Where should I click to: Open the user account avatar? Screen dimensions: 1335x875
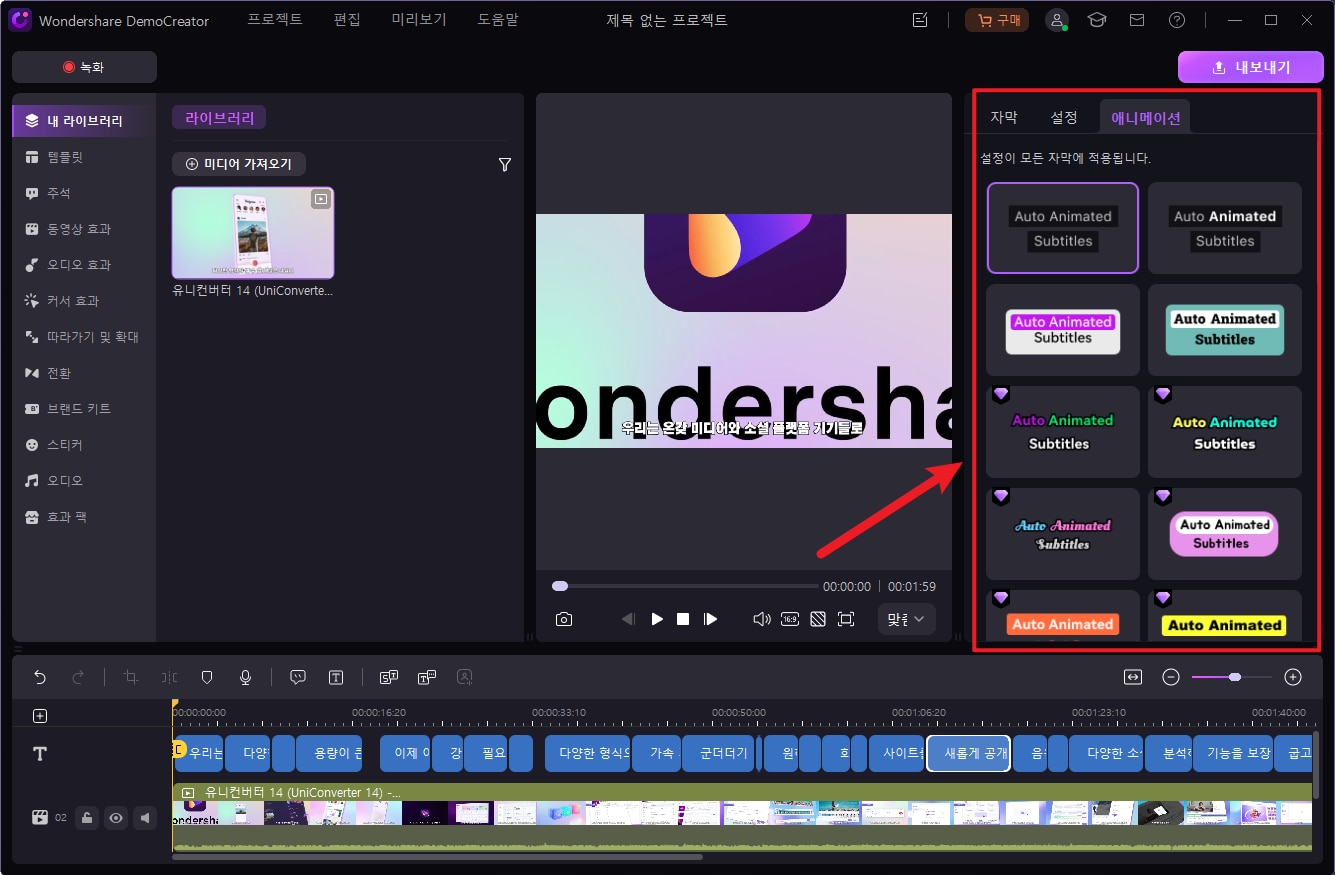(x=1057, y=20)
